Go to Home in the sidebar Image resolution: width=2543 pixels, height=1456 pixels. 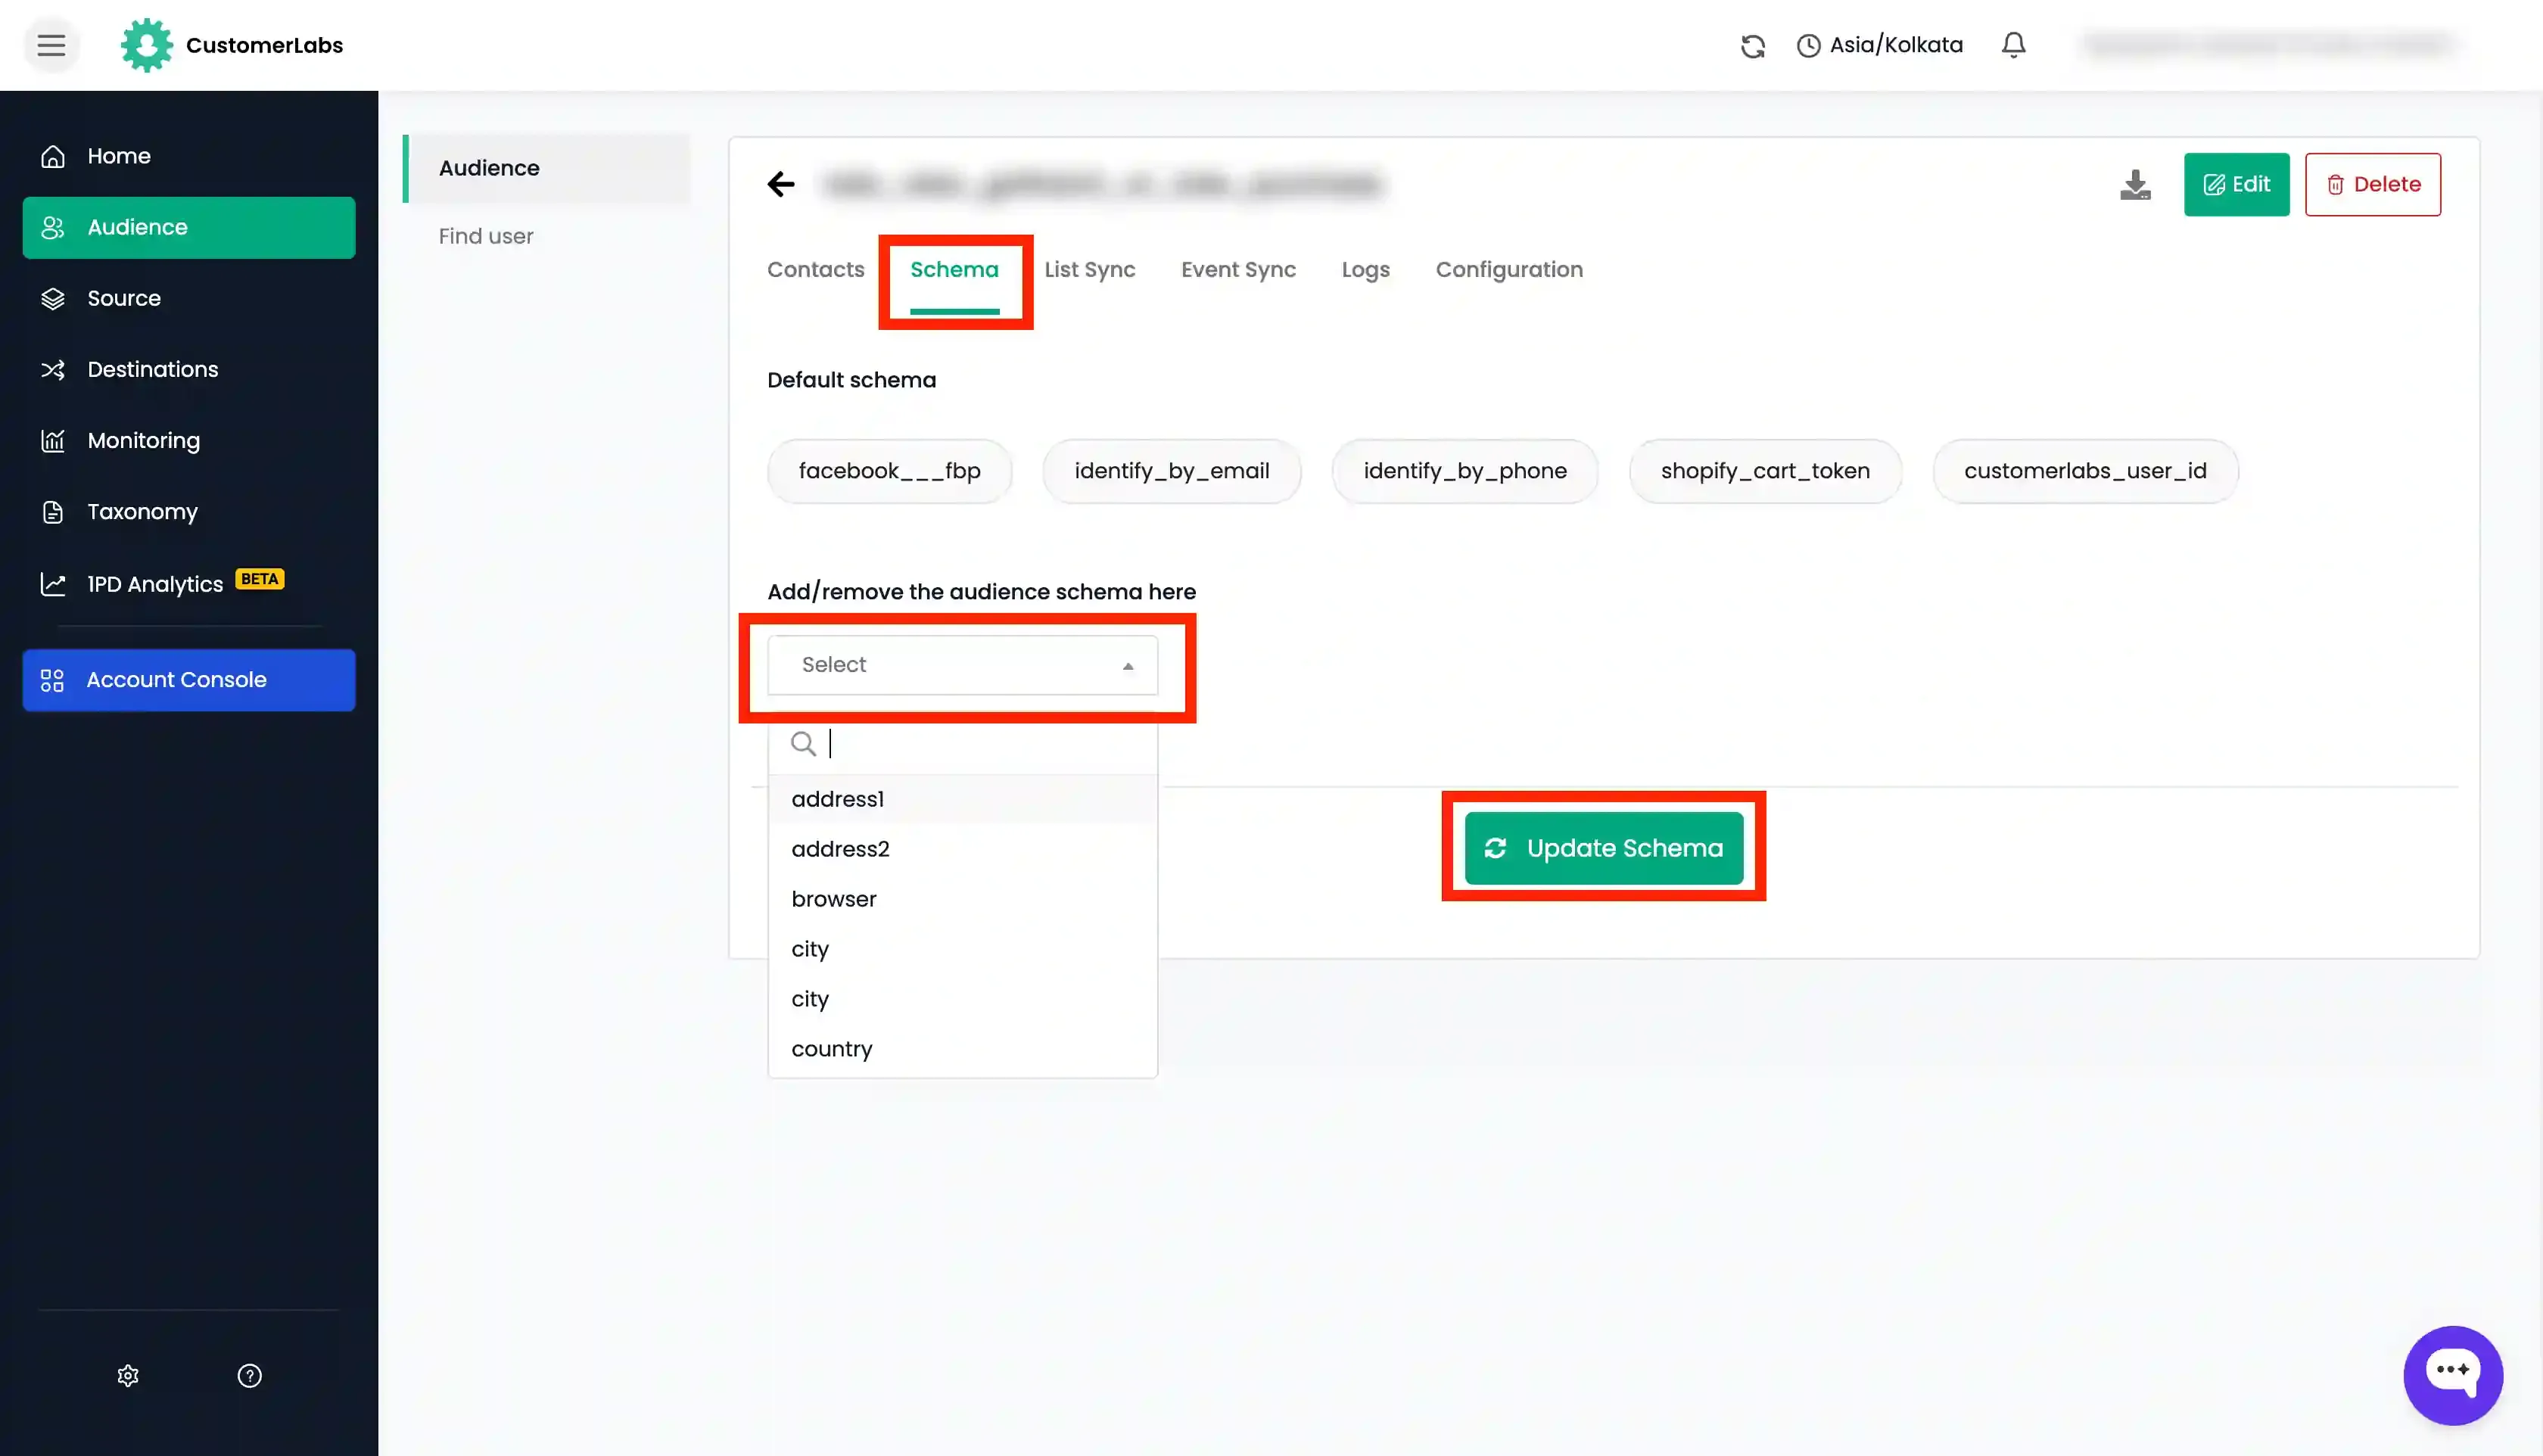point(189,156)
